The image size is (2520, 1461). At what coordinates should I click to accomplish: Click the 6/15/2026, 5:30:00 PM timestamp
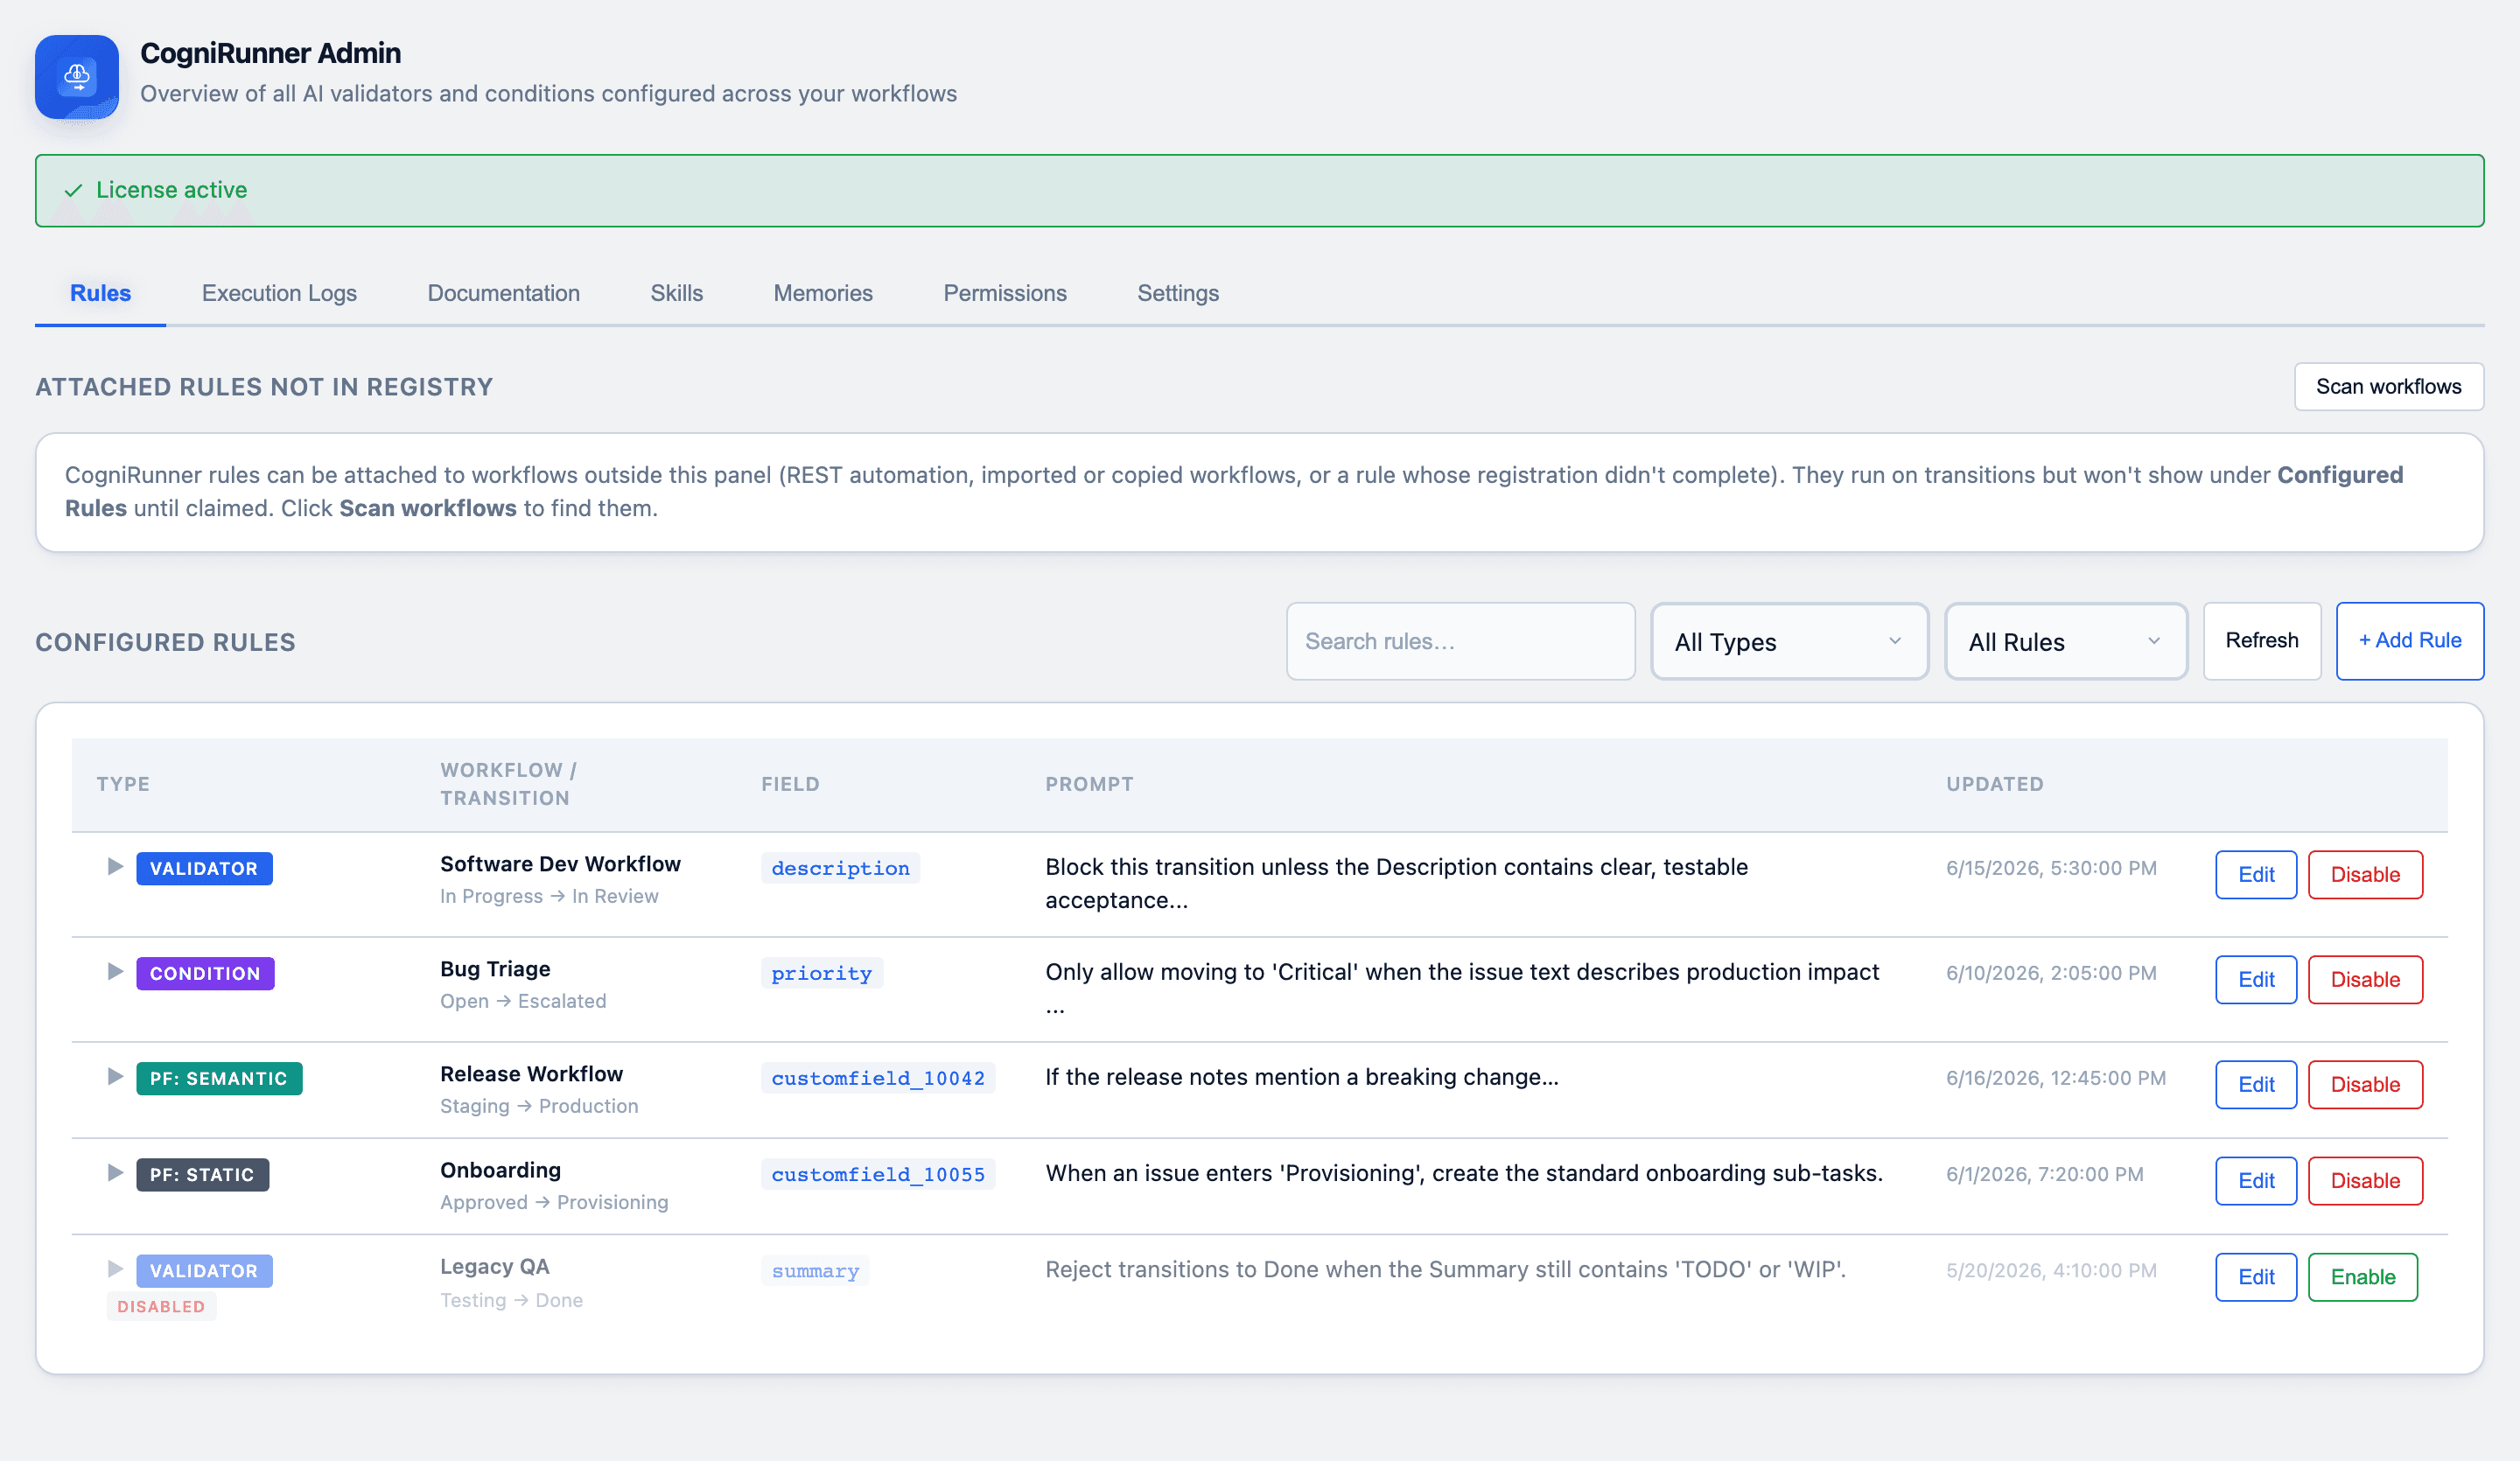(x=2051, y=868)
